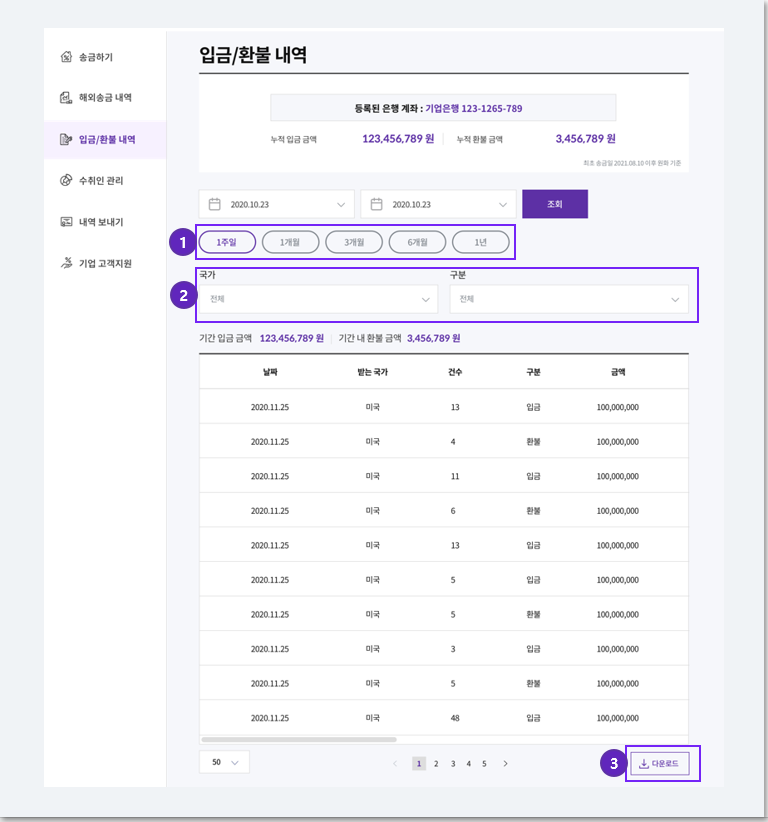Screen dimensions: 768x822
Task: Click the 기업 고객지원 sidebar icon
Action: point(66,263)
